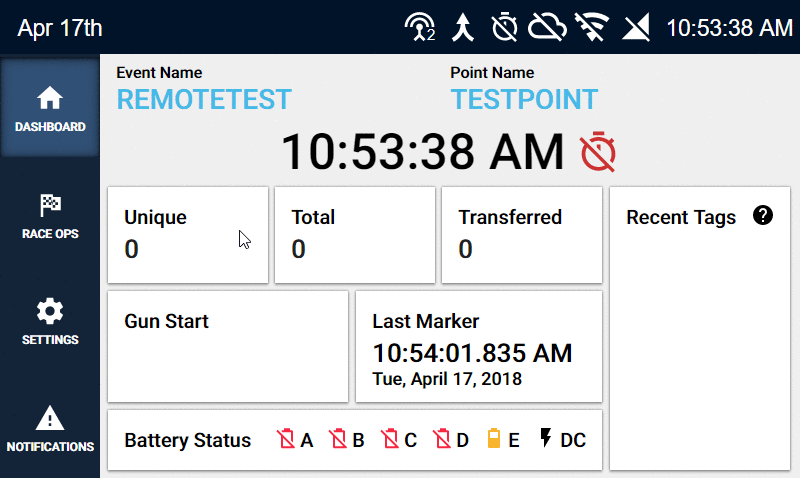Image resolution: width=800 pixels, height=478 pixels.
Task: Click the crossed-out stopwatch in top bar
Action: pyautogui.click(x=505, y=27)
